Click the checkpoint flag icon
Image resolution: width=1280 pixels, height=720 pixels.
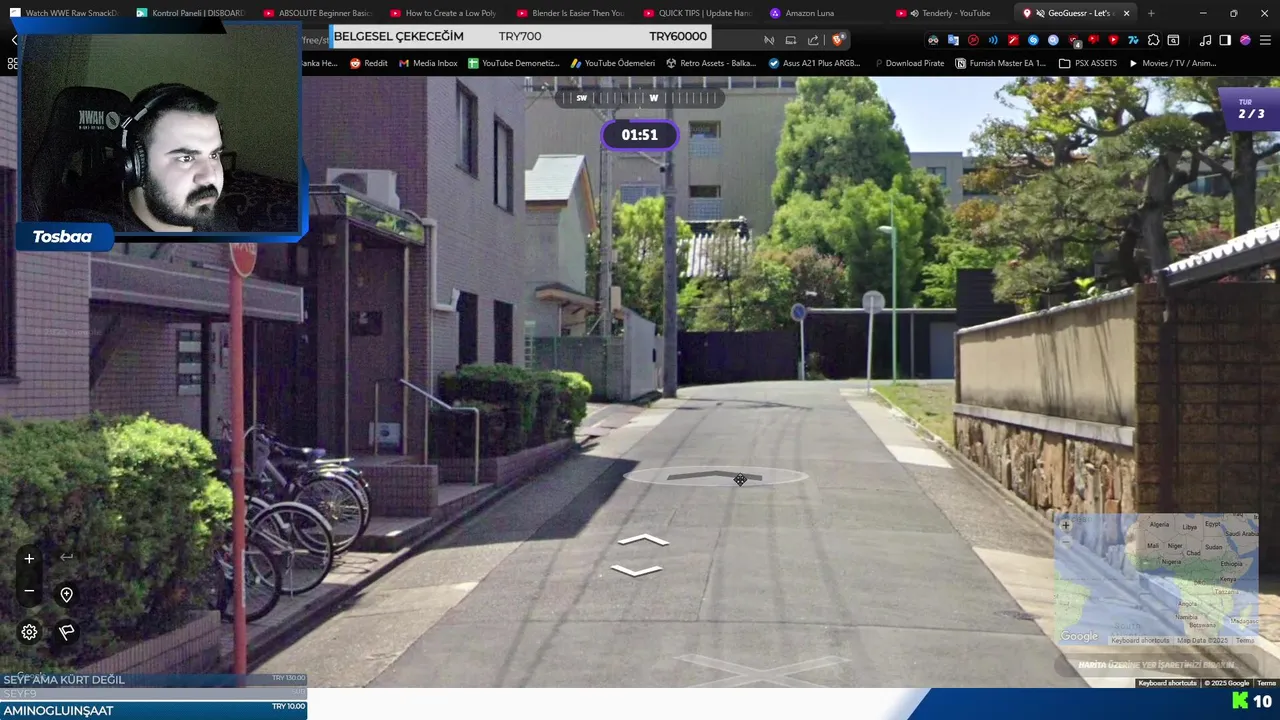pos(66,632)
